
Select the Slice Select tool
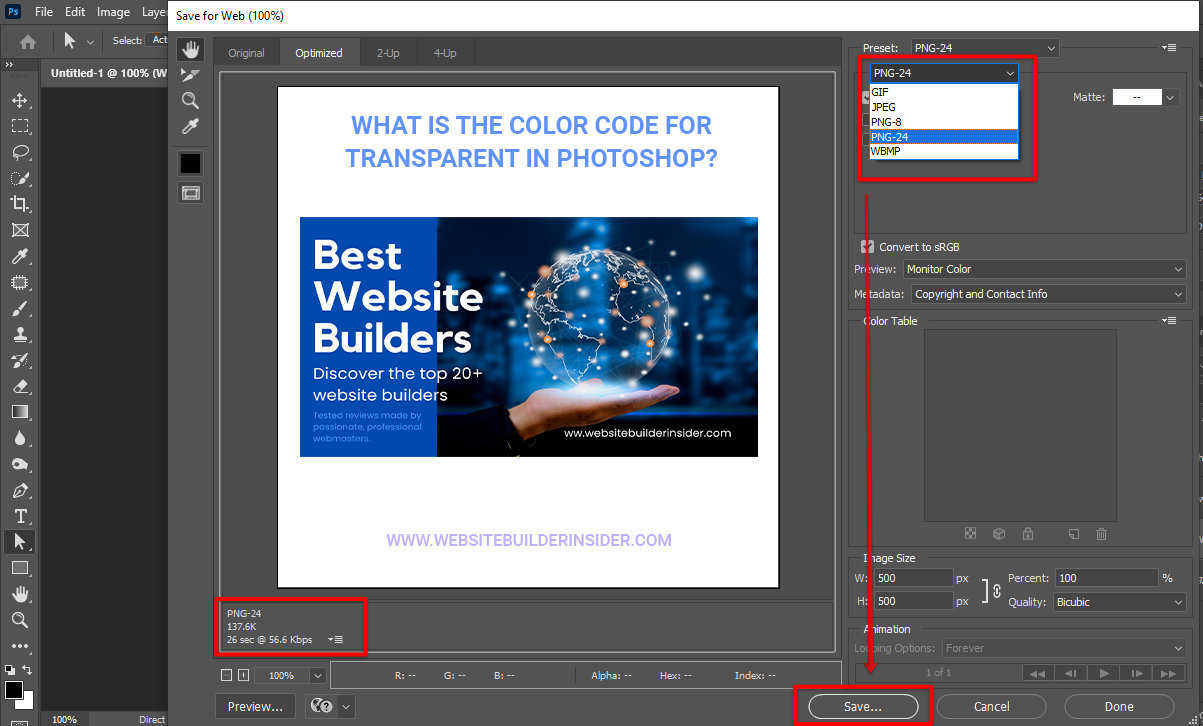(x=190, y=75)
